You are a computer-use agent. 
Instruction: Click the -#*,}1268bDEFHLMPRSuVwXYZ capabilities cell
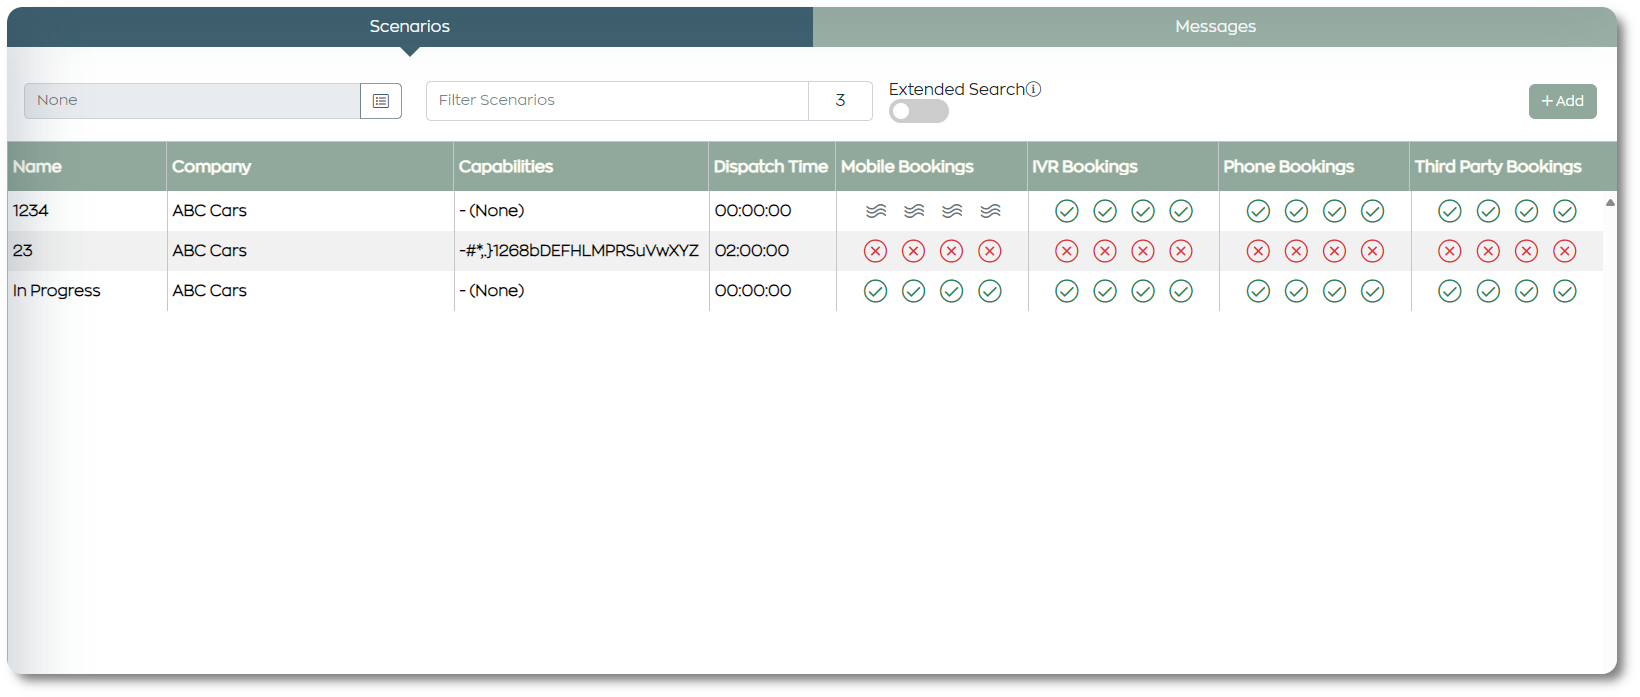point(579,251)
